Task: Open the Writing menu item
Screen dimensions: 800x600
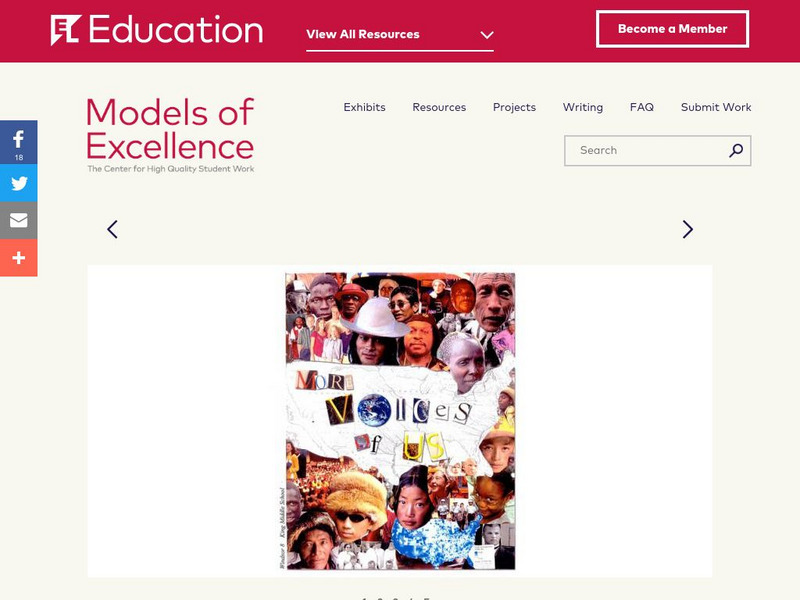Action: [582, 107]
